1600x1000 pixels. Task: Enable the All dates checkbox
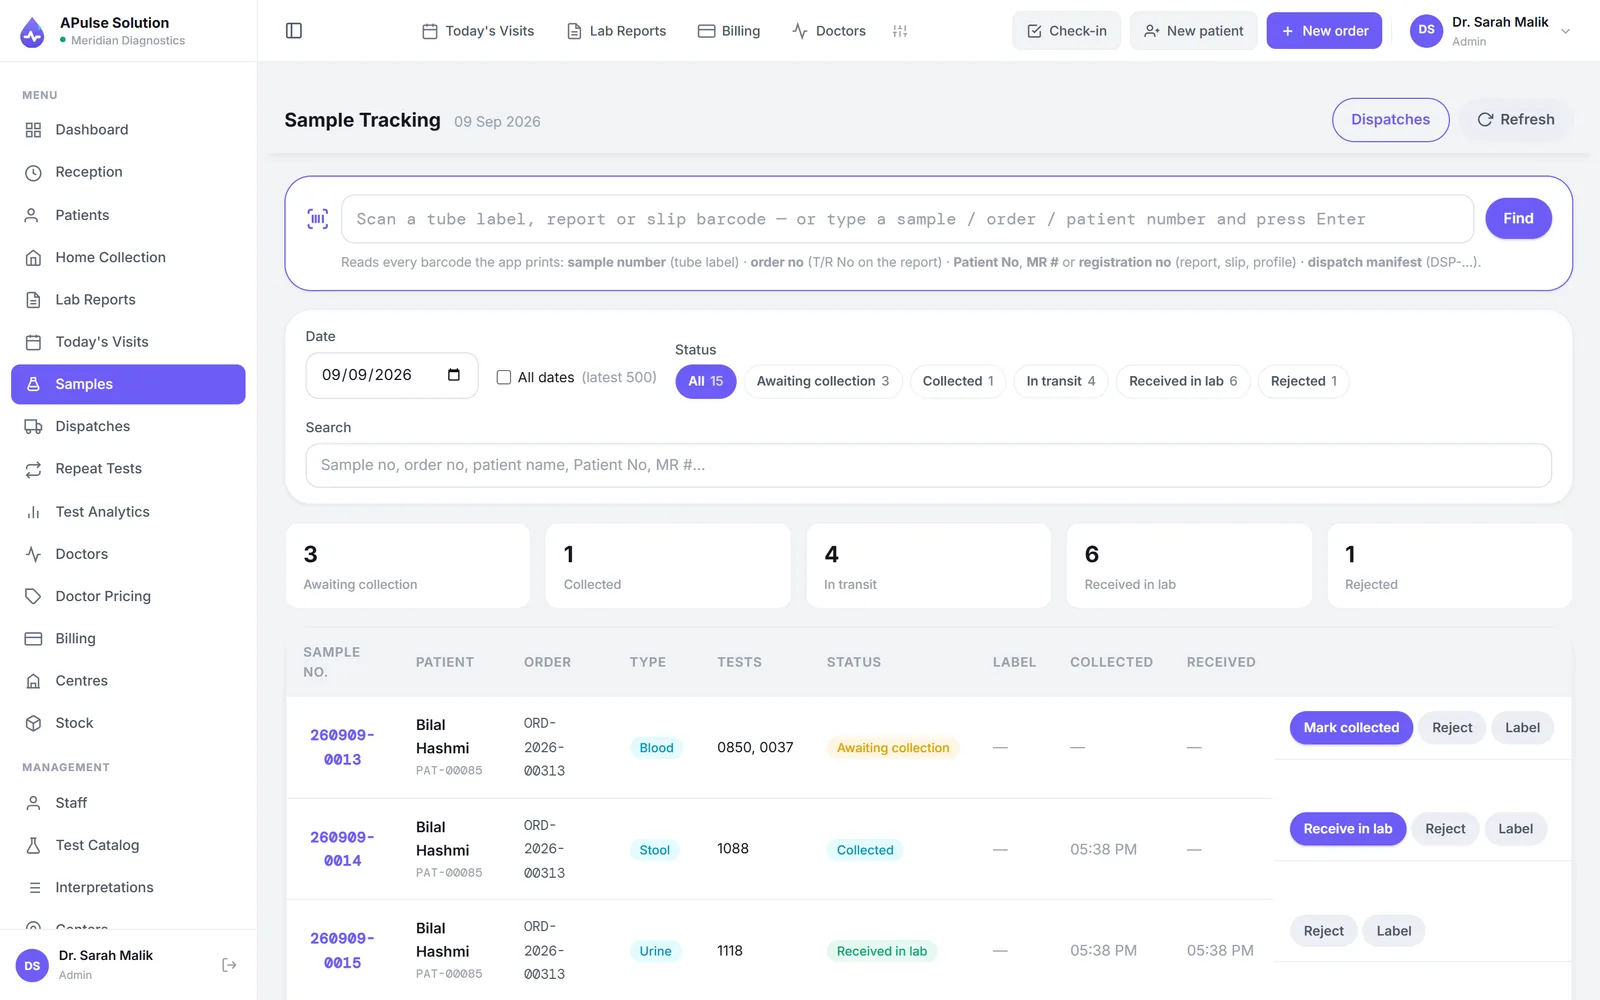(x=504, y=377)
